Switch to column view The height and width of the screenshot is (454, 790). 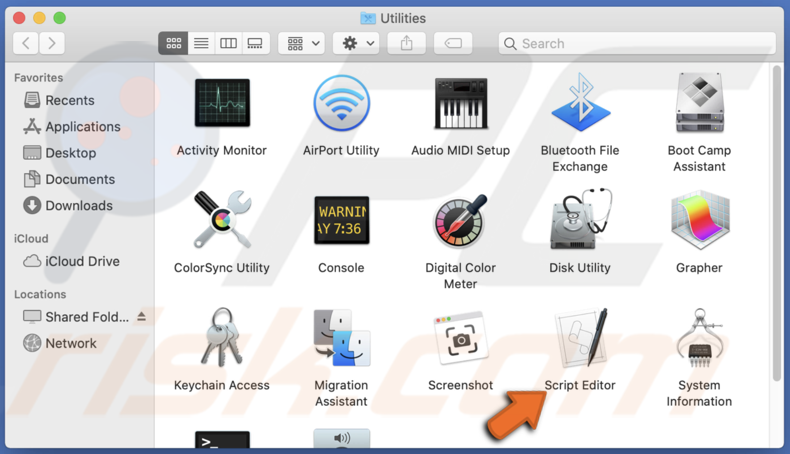(228, 43)
